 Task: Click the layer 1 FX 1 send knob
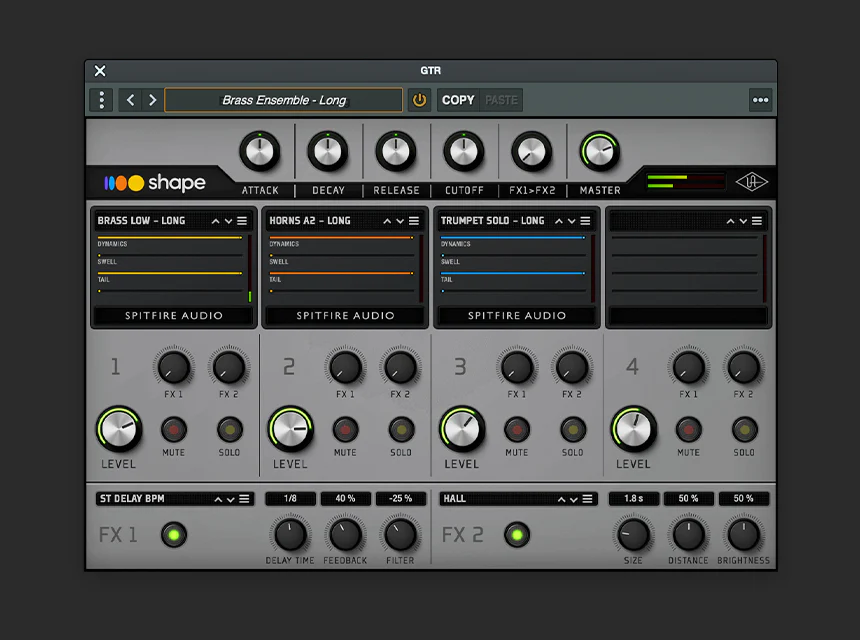(x=173, y=367)
